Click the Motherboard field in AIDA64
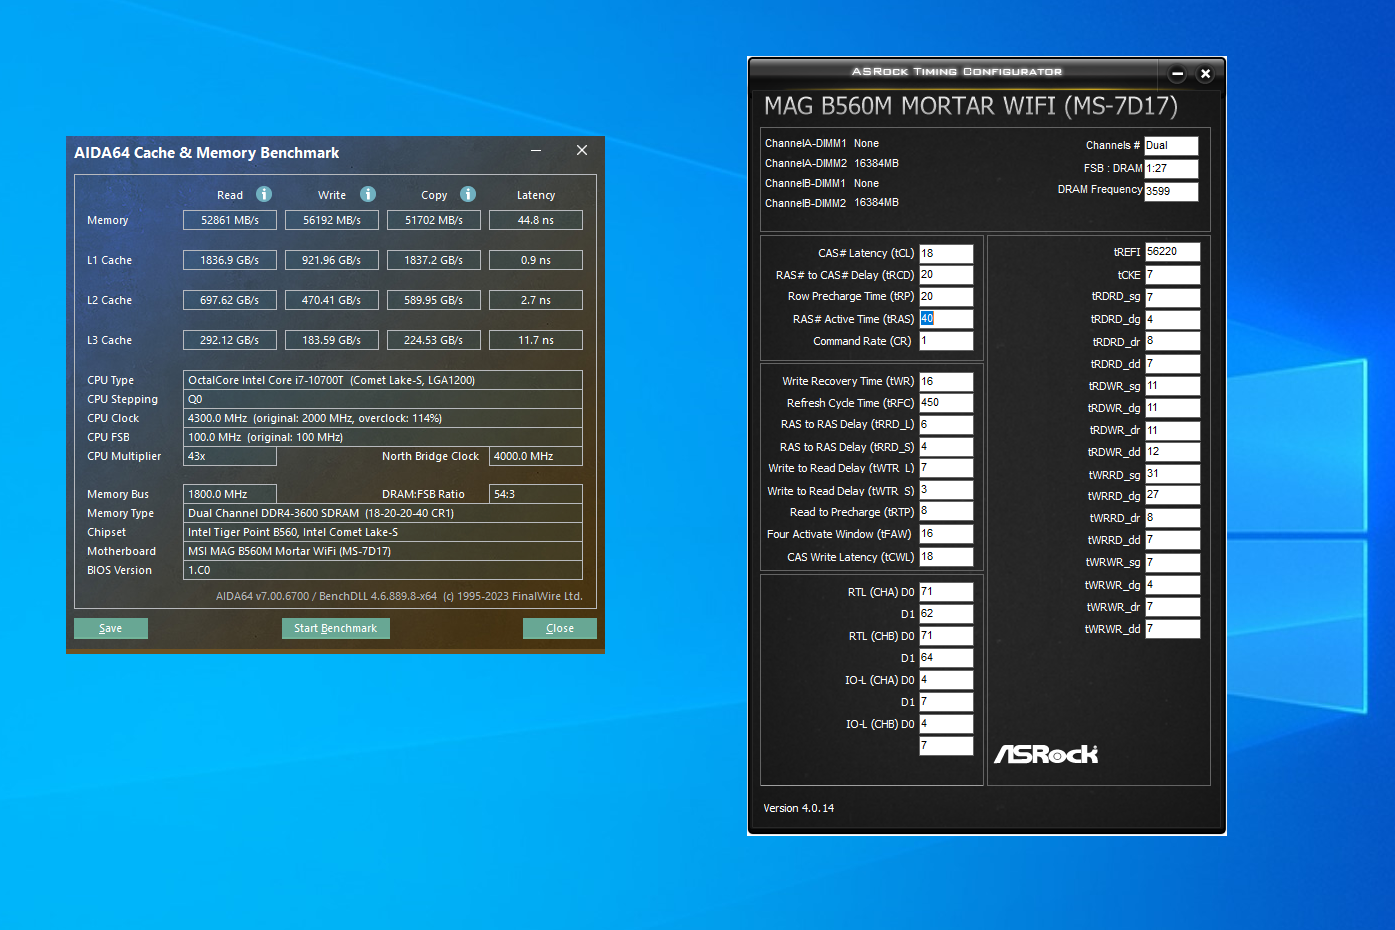The image size is (1395, 930). tap(383, 551)
